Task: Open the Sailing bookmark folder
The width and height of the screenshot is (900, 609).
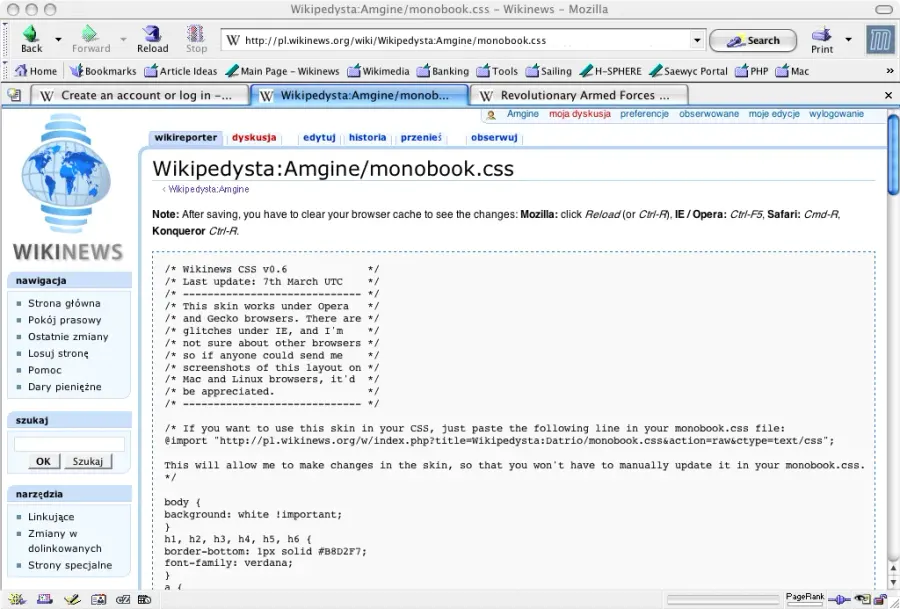Action: [549, 71]
